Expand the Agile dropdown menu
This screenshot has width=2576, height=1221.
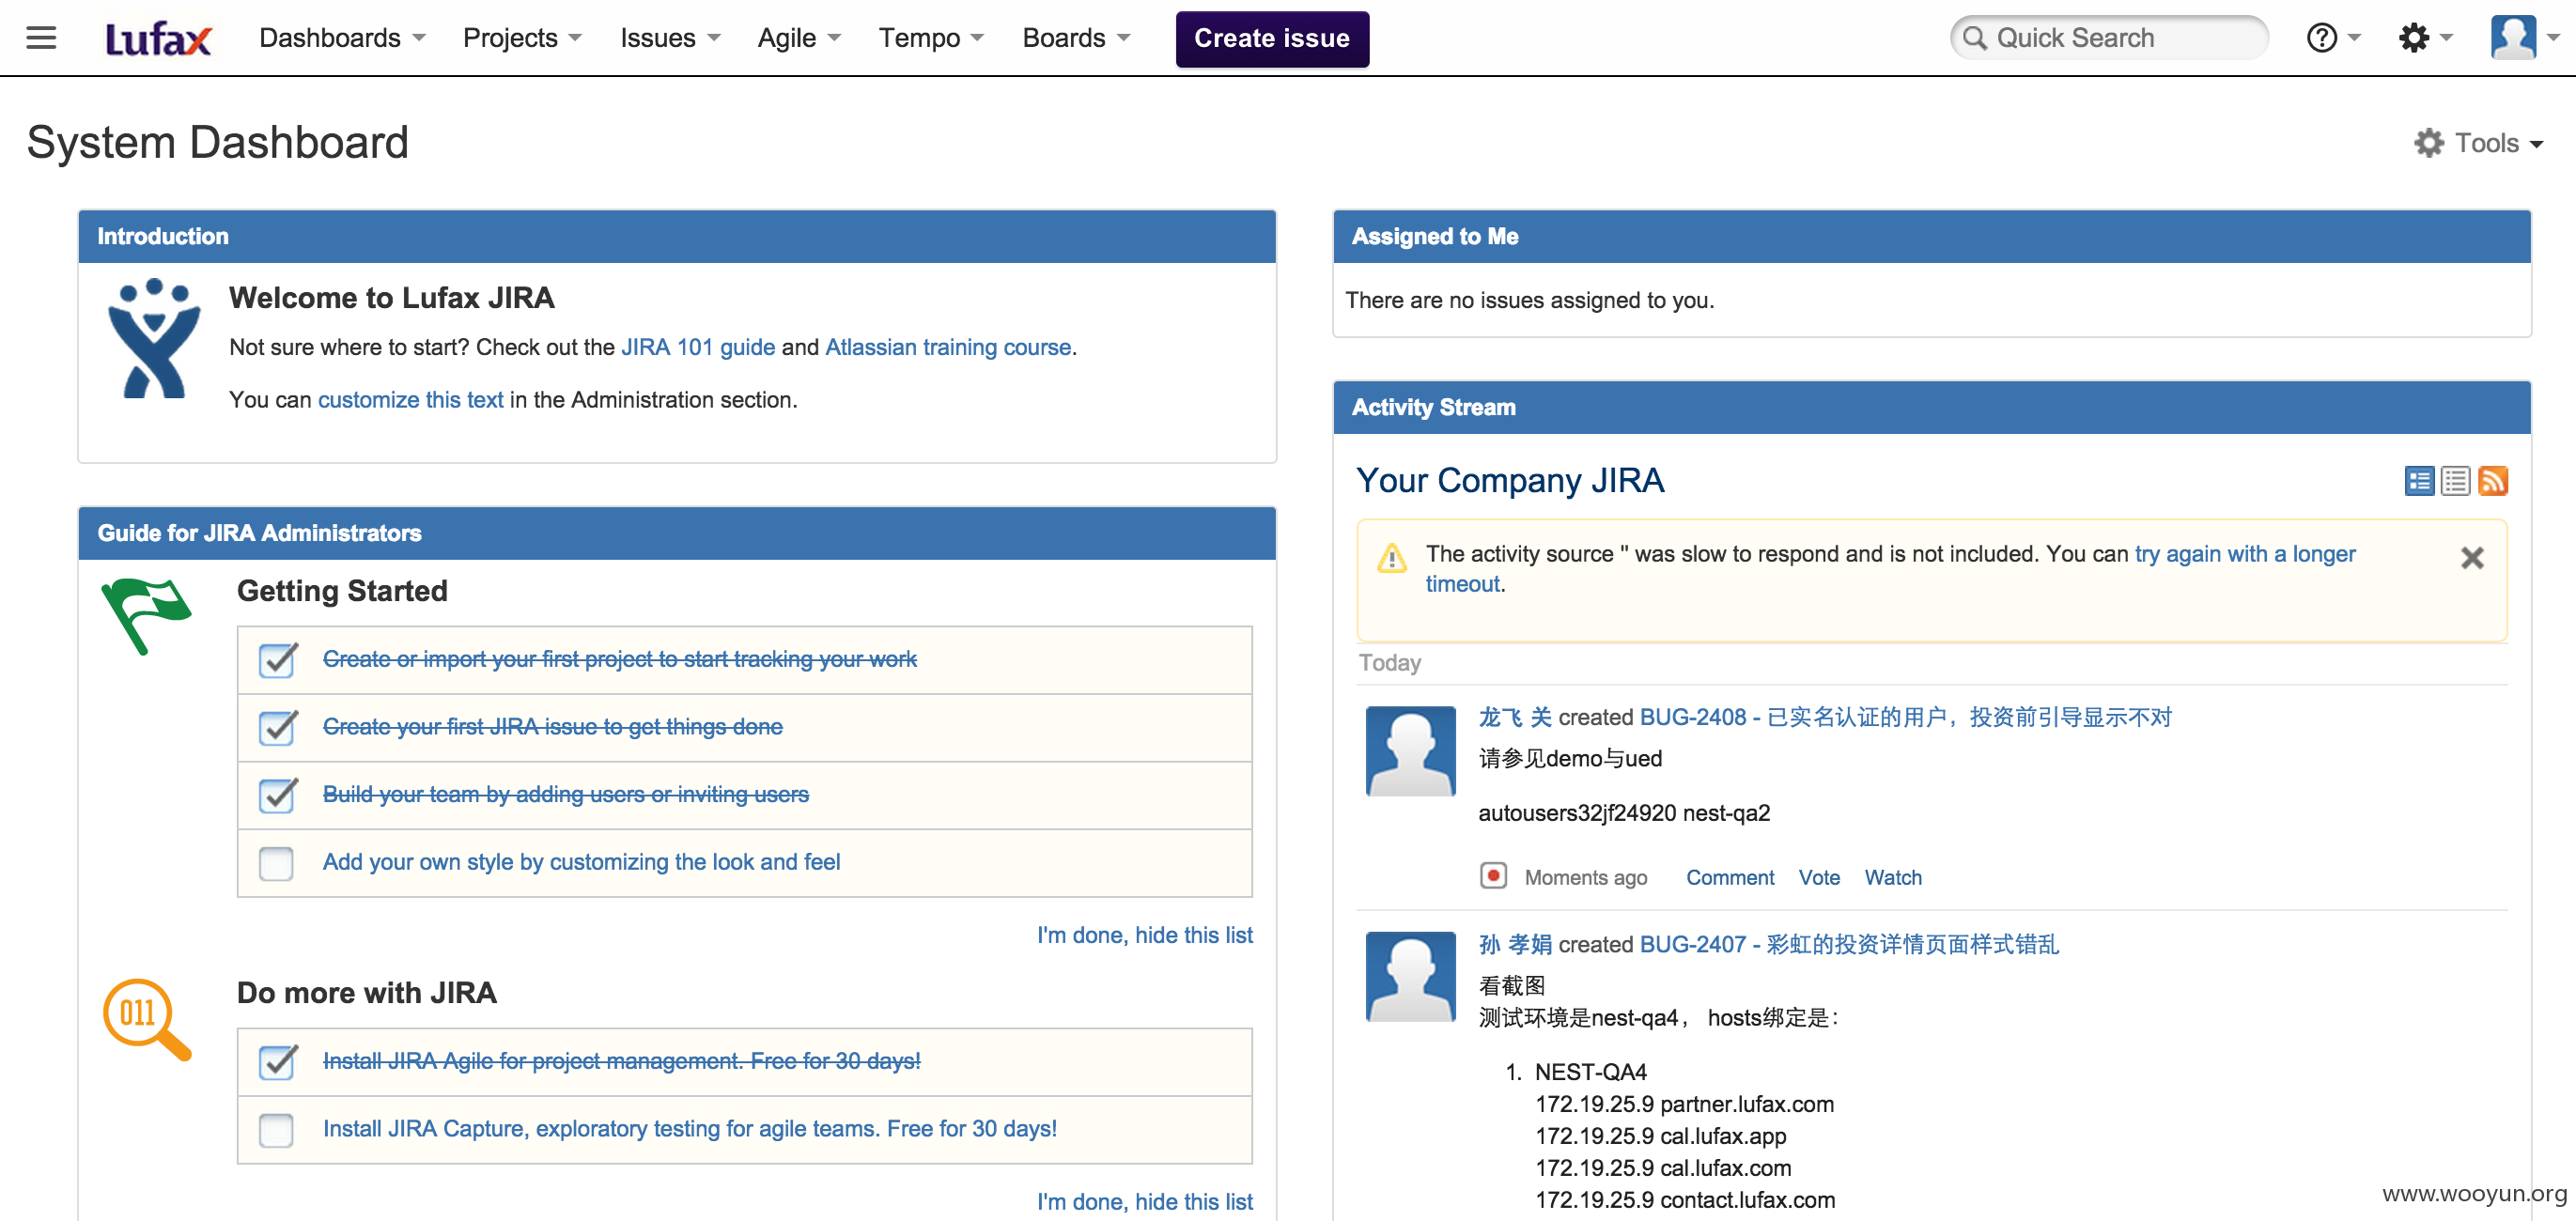[x=799, y=38]
